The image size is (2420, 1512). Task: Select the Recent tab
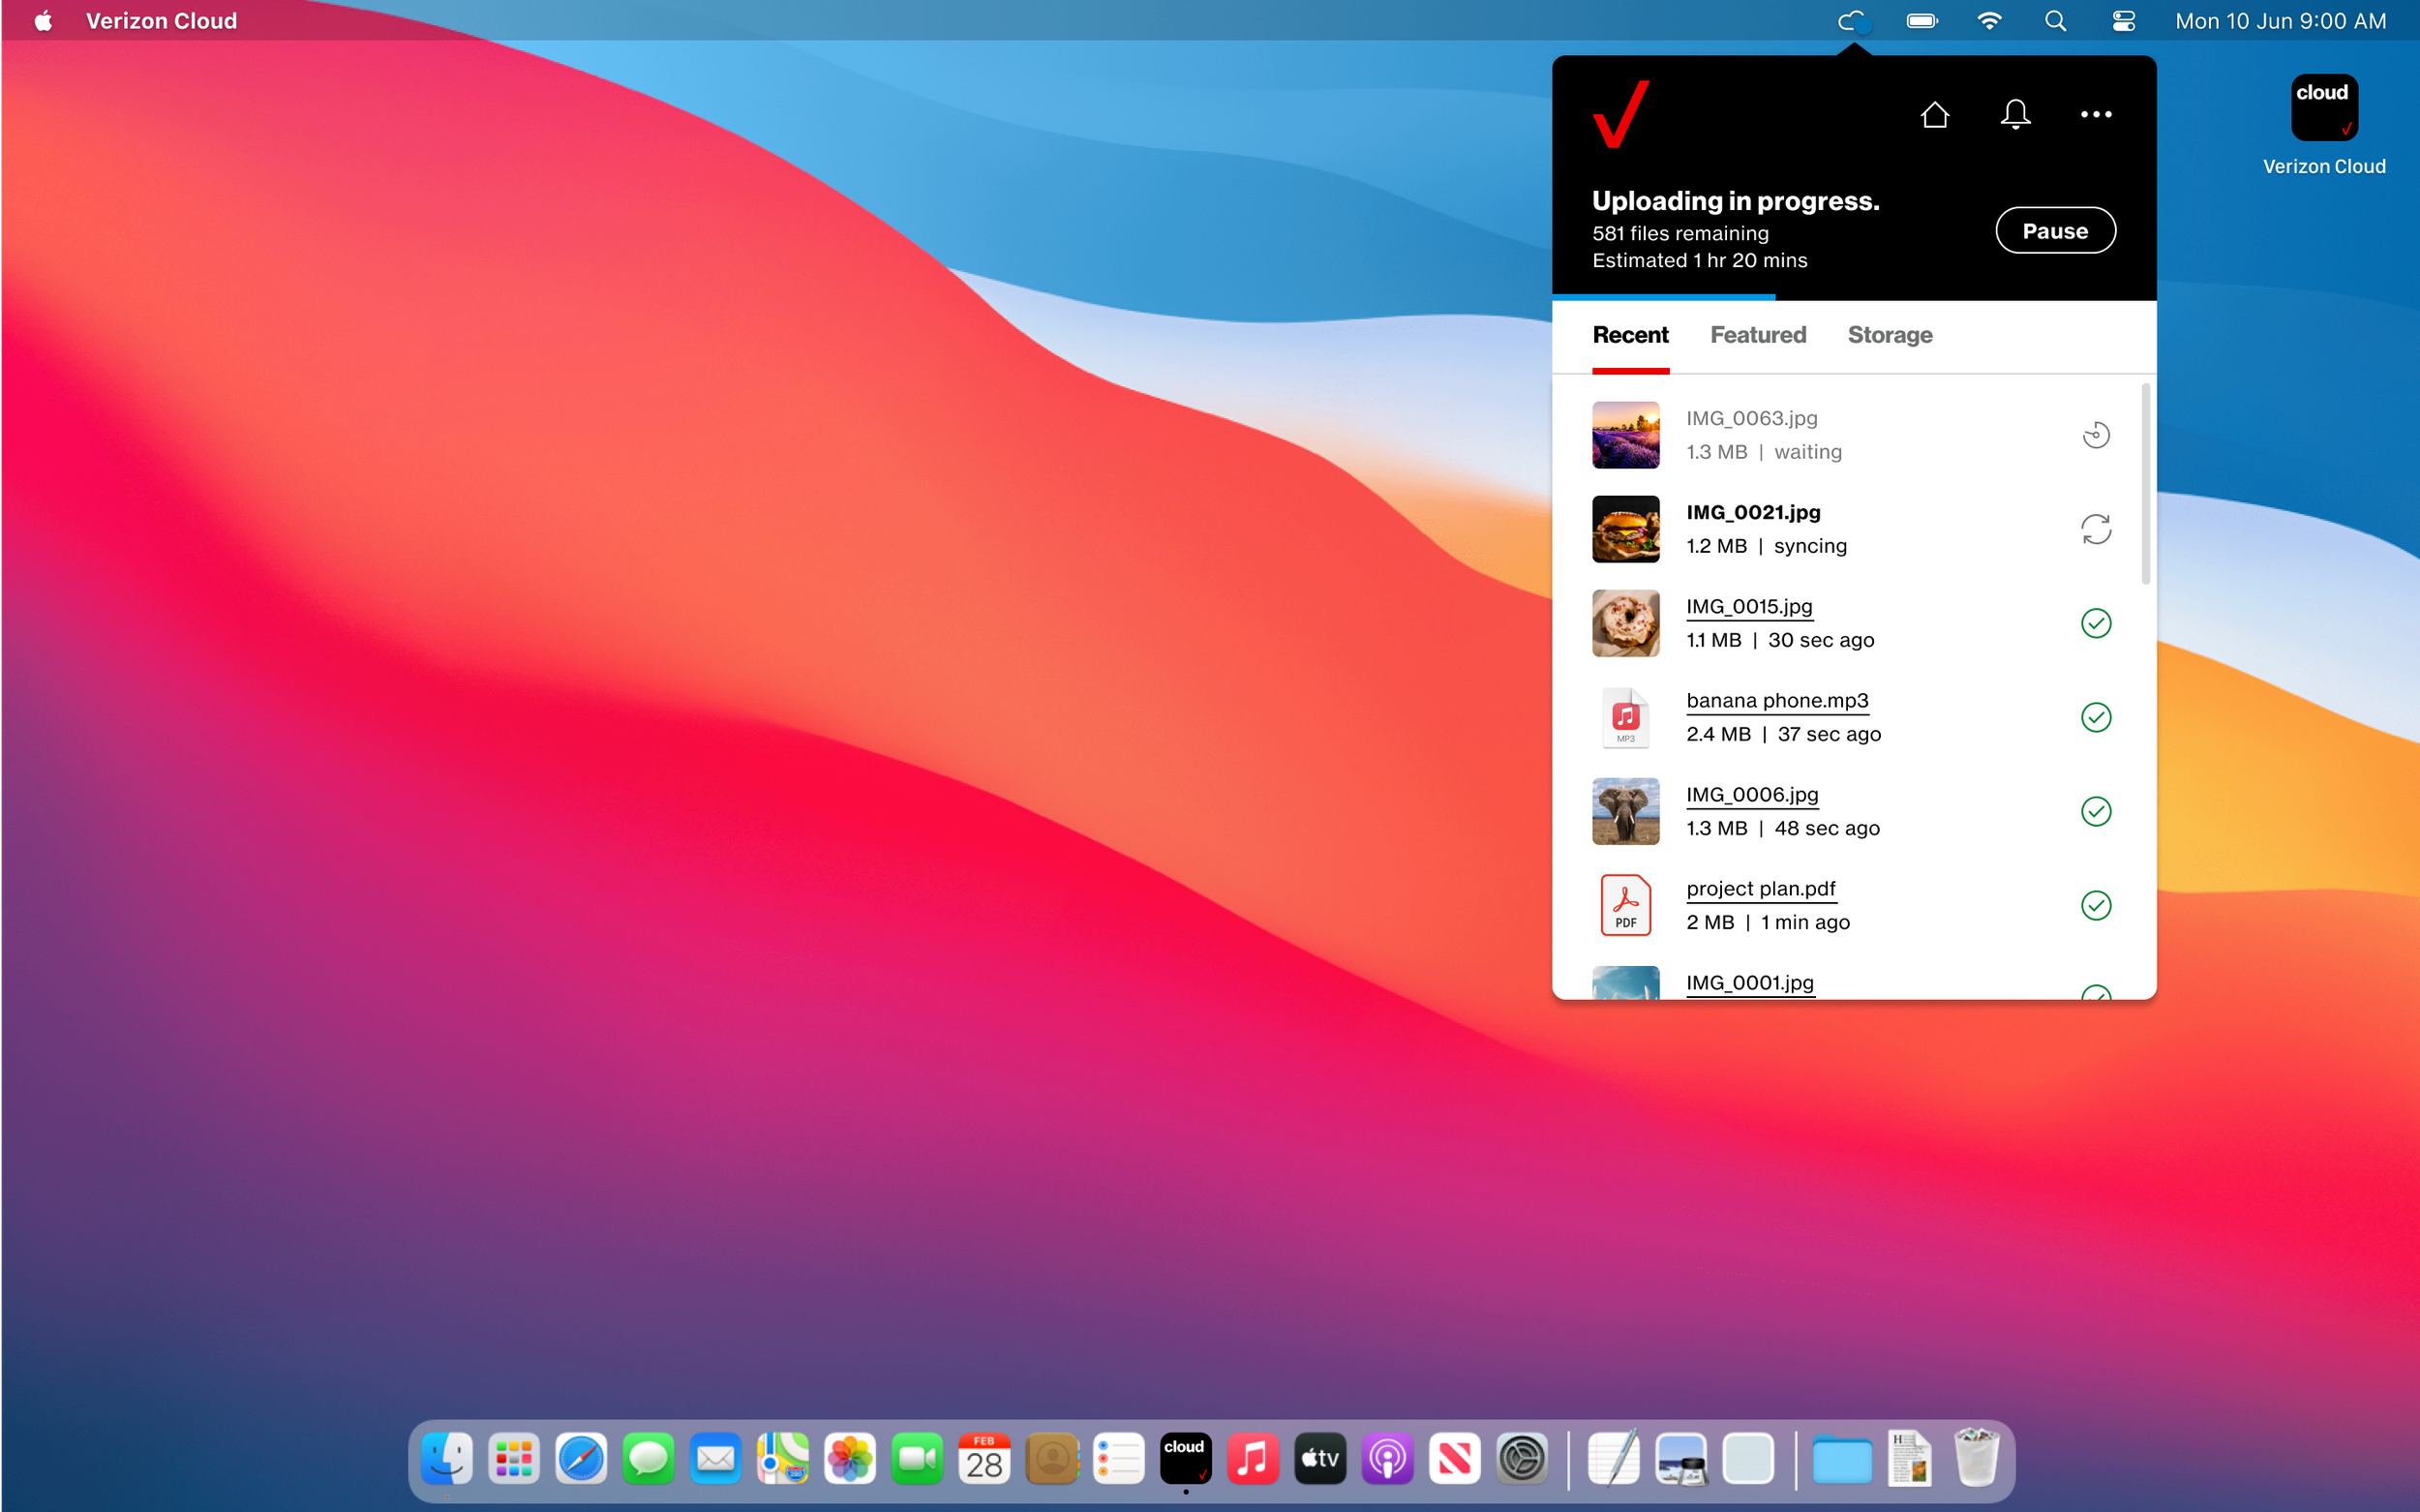pos(1630,335)
